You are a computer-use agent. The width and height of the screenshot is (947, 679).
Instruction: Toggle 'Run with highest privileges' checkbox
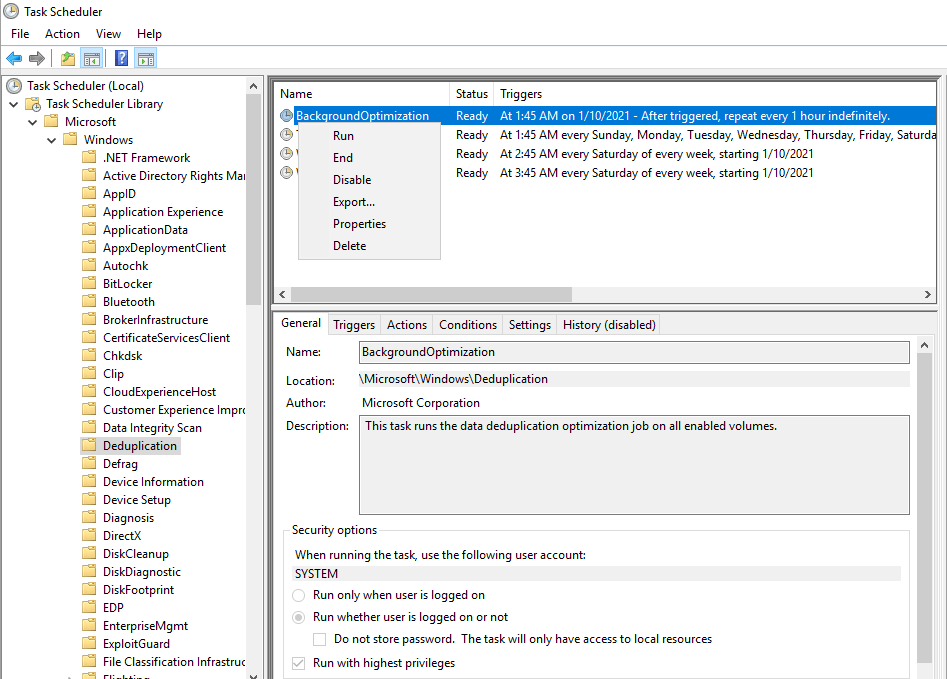[298, 663]
